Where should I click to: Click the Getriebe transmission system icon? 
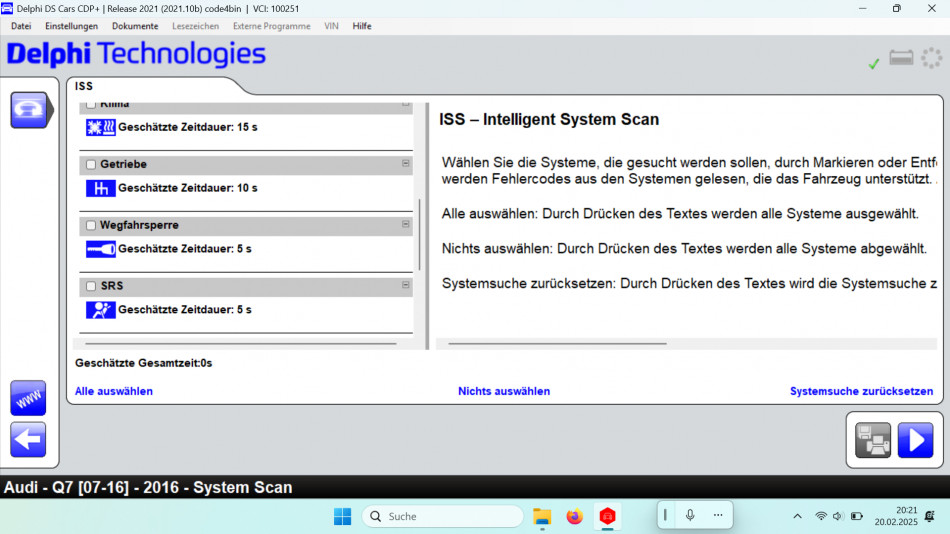click(x=100, y=188)
